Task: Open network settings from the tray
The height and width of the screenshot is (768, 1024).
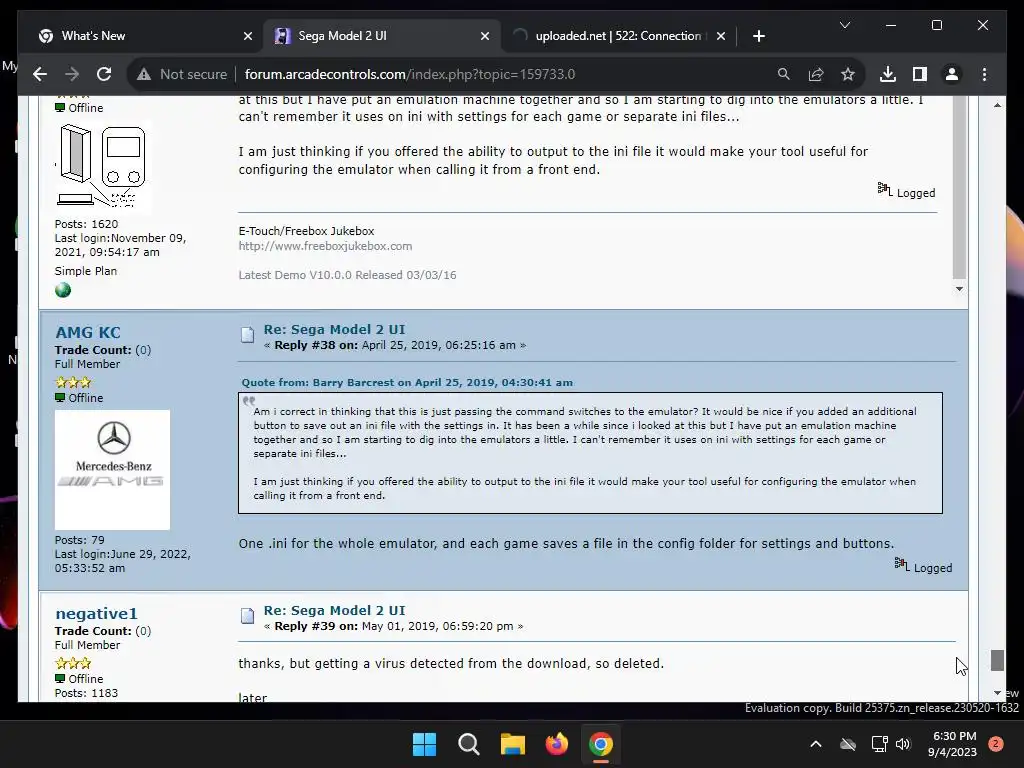Action: [x=879, y=744]
